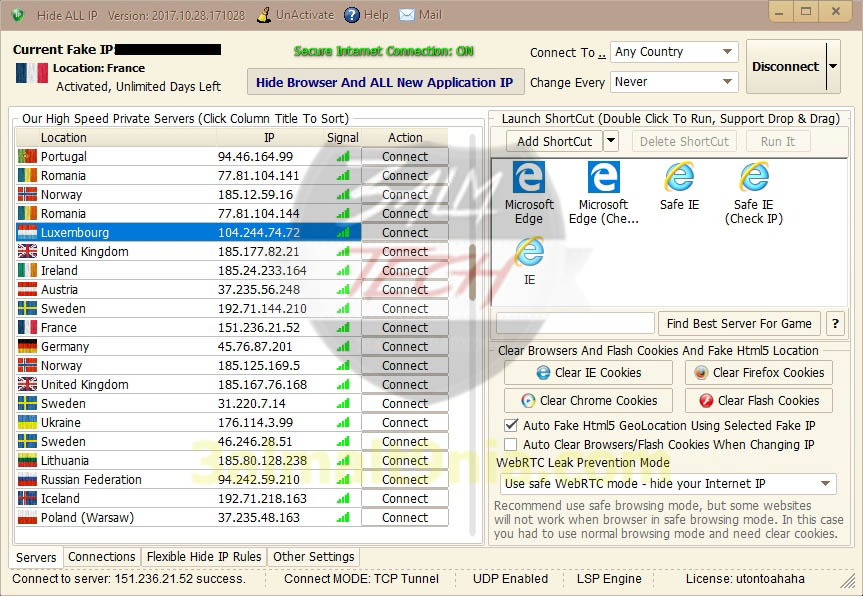
Task: Click the UnActivate broom icon
Action: [264, 15]
